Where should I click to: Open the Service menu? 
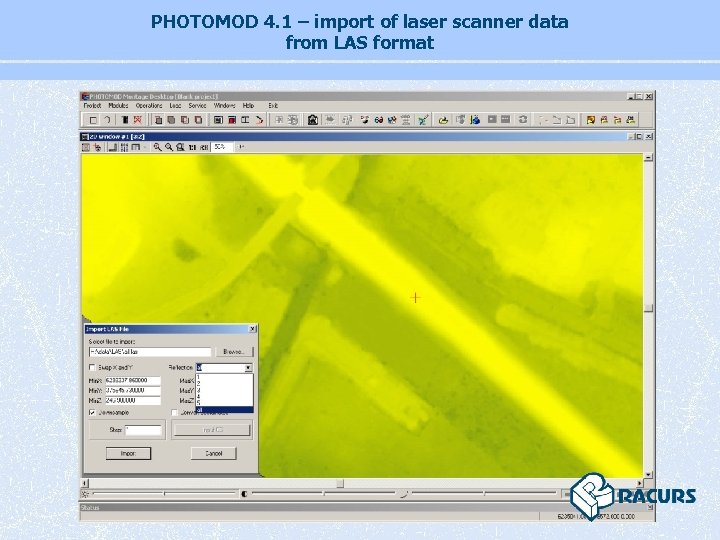[x=197, y=106]
